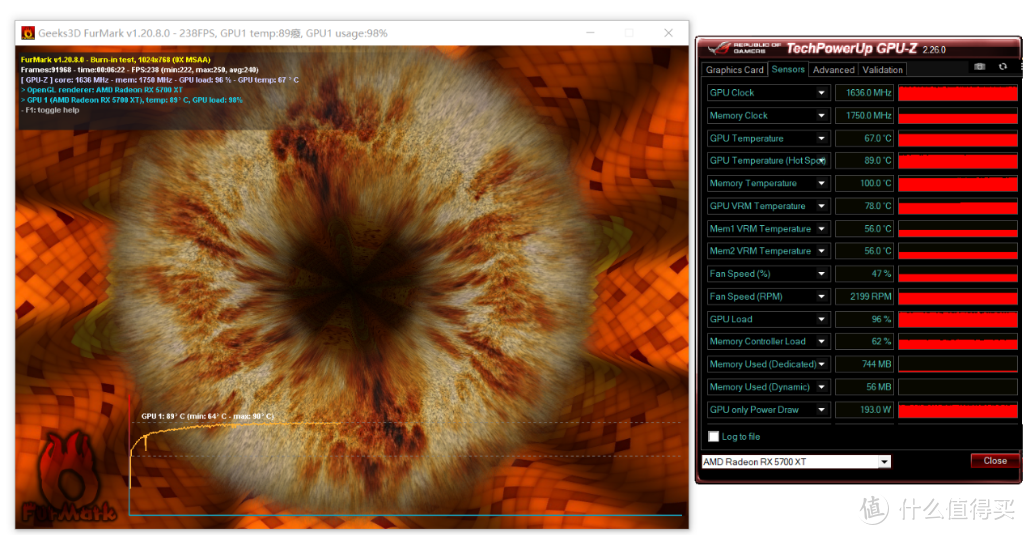Image resolution: width=1026 pixels, height=535 pixels.
Task: Open the AMD Radeon RX 5700 XT selector
Action: (x=796, y=462)
